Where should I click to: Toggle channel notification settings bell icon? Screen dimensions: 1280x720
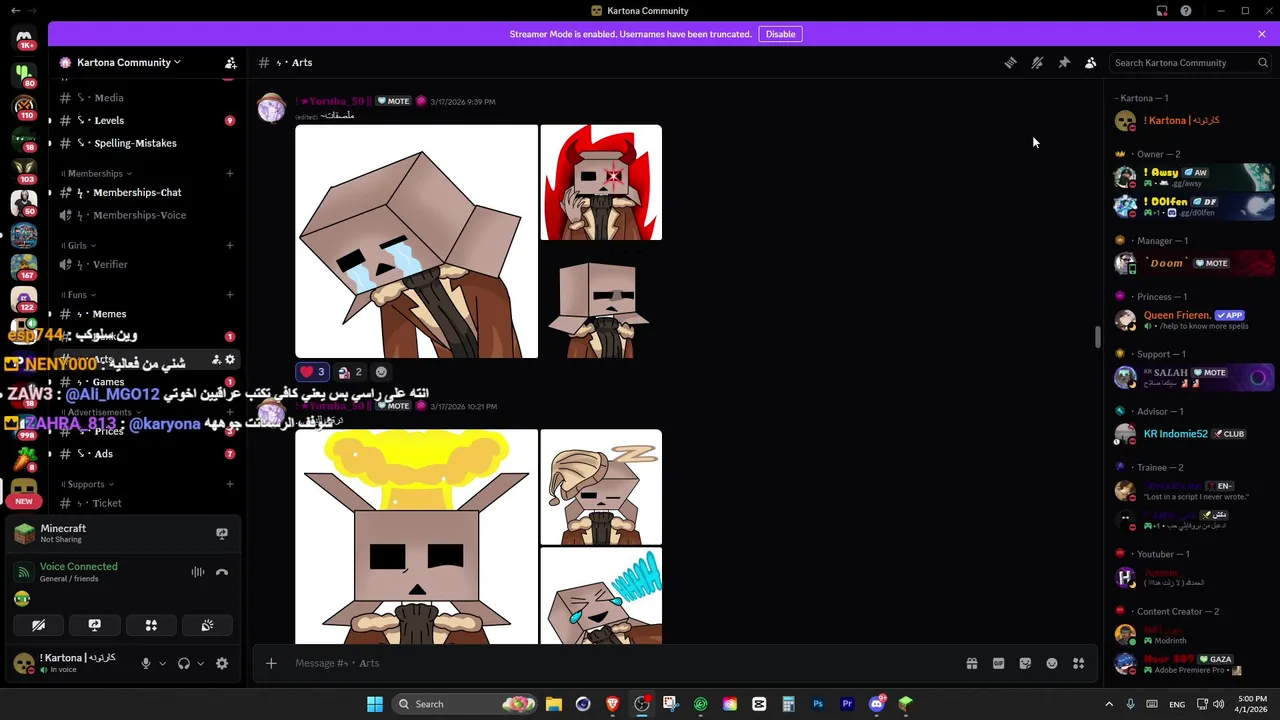pyautogui.click(x=1037, y=62)
